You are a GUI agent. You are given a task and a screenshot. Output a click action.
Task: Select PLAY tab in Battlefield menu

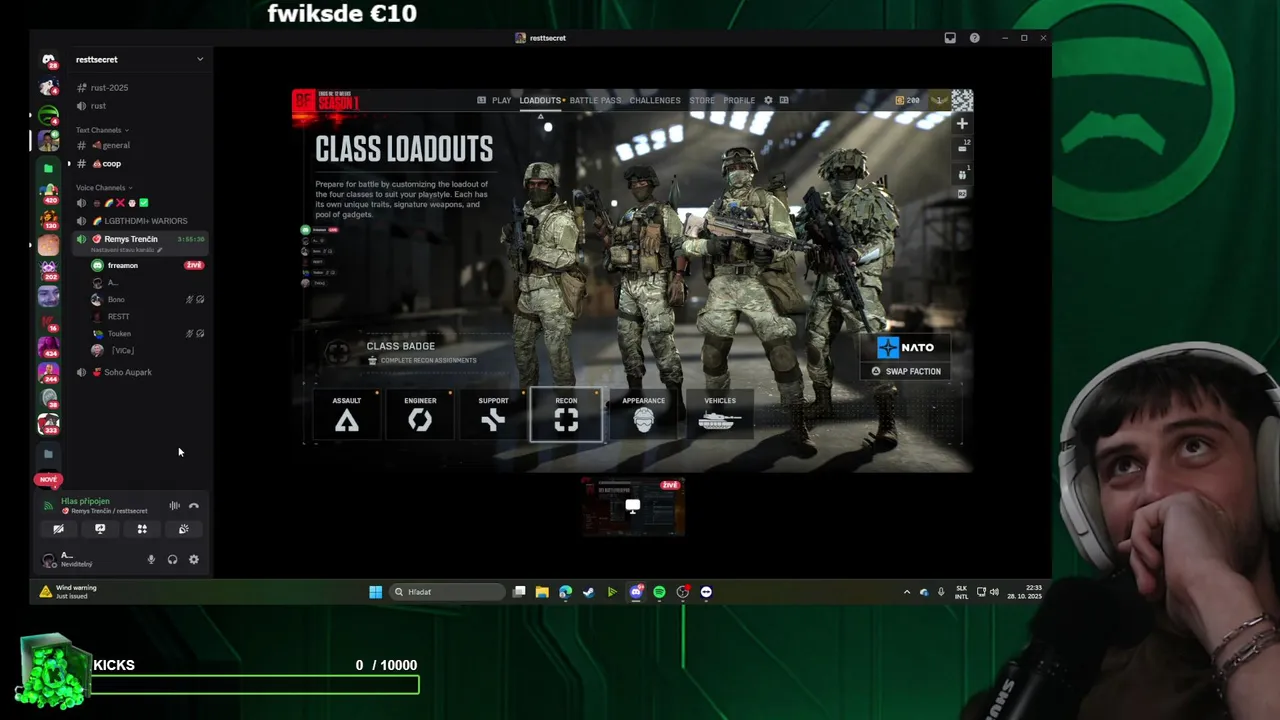(501, 100)
